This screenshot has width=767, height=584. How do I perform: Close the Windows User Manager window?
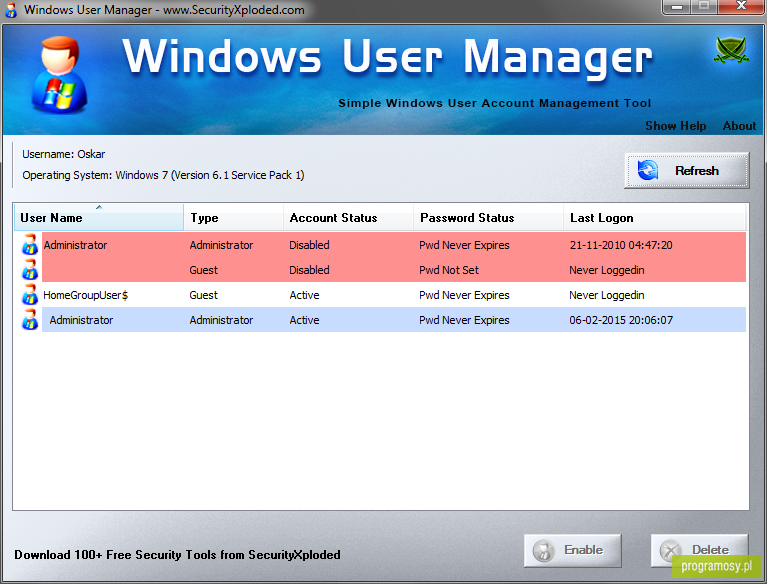coord(742,7)
